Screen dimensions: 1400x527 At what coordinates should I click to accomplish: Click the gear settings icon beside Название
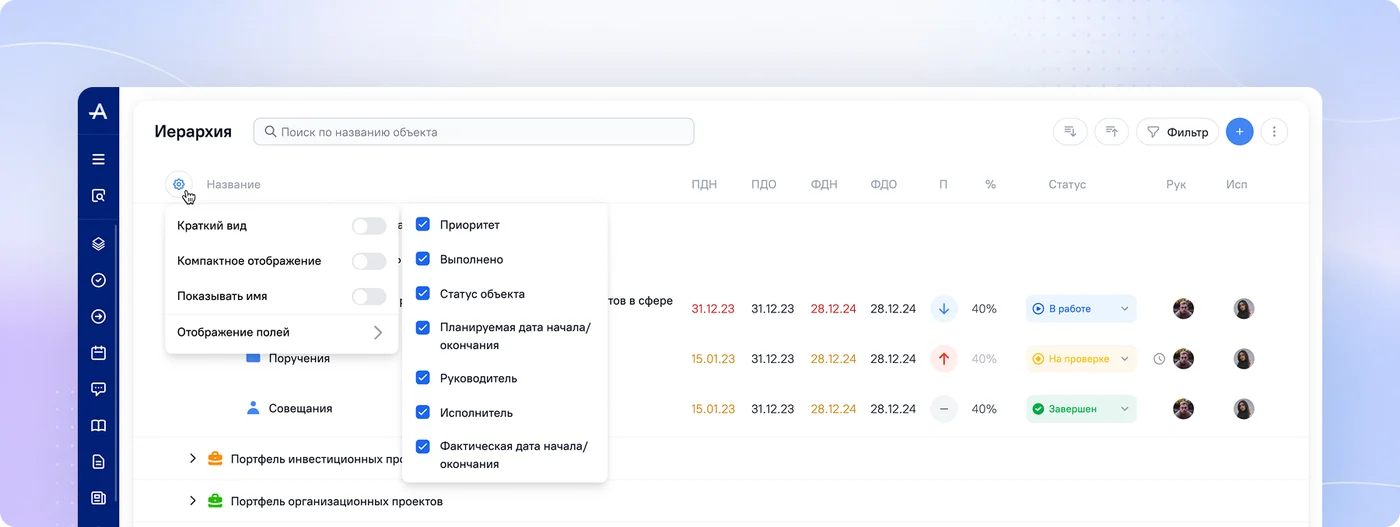(178, 184)
